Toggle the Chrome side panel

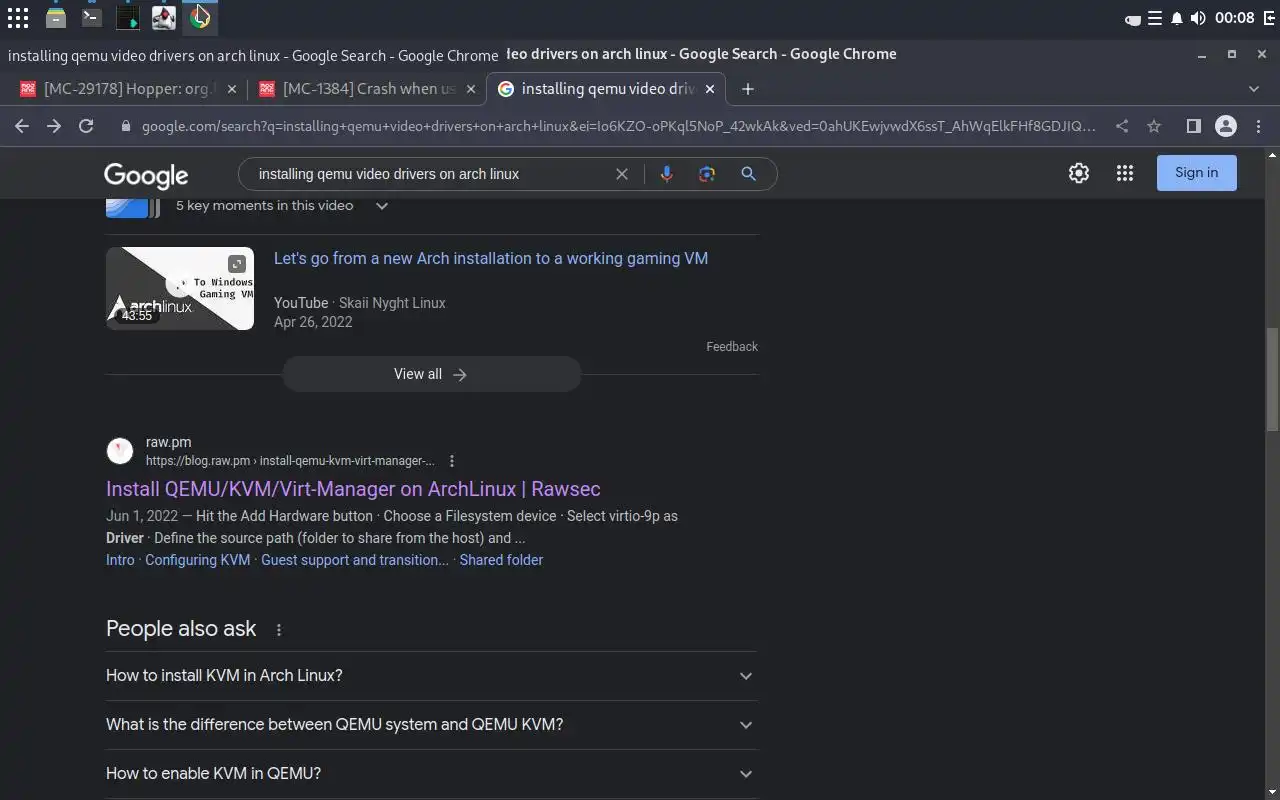click(1193, 126)
